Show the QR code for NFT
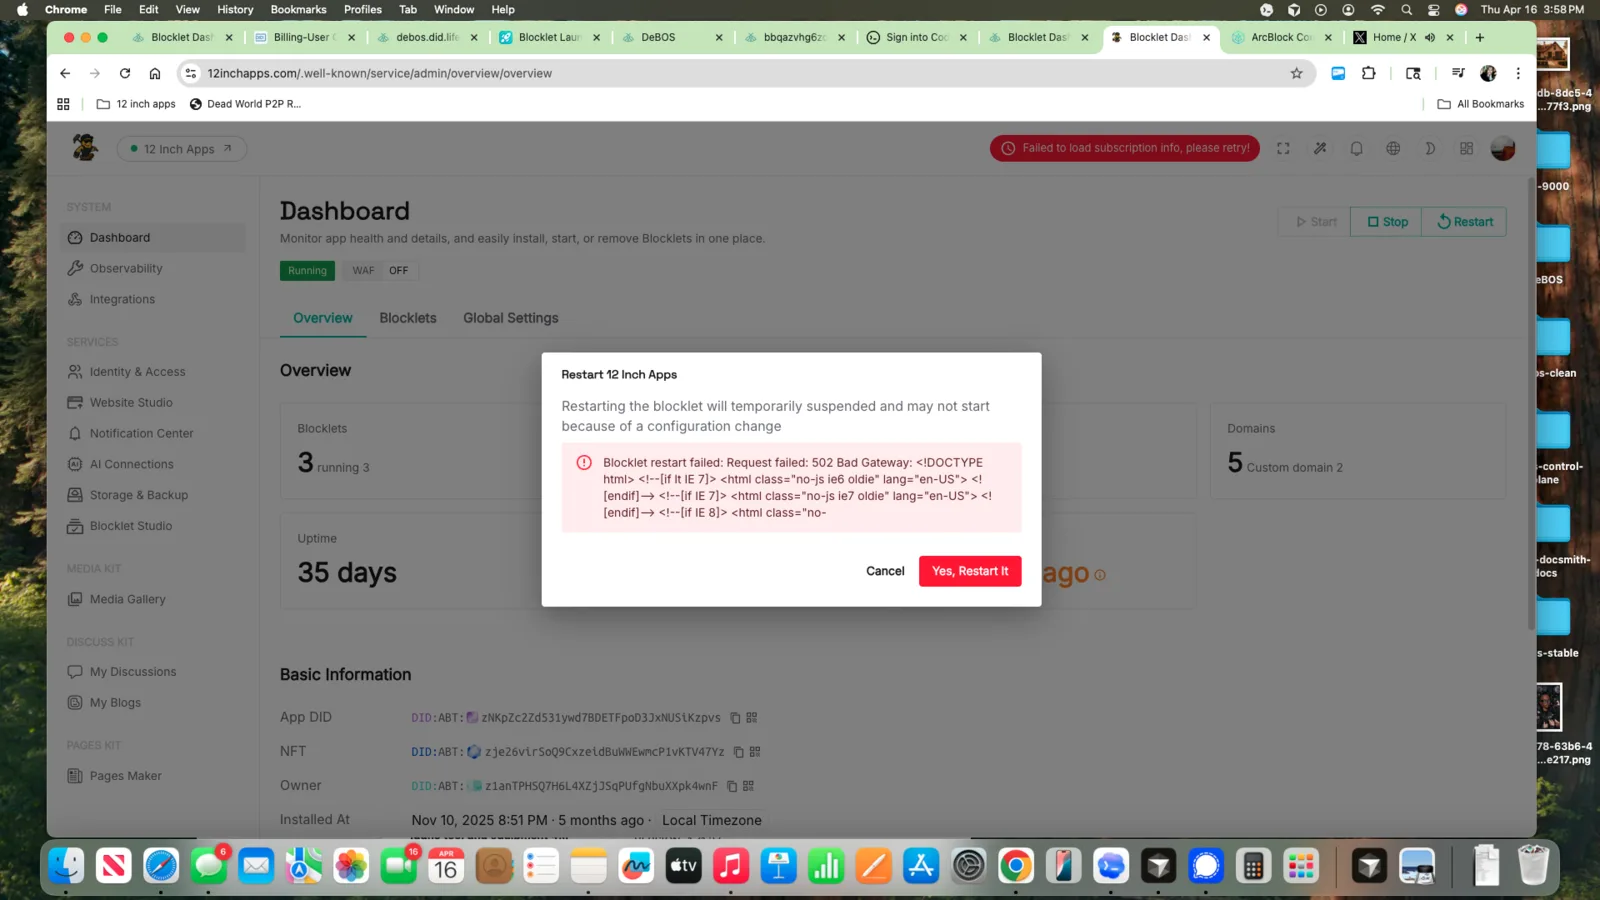 (755, 752)
